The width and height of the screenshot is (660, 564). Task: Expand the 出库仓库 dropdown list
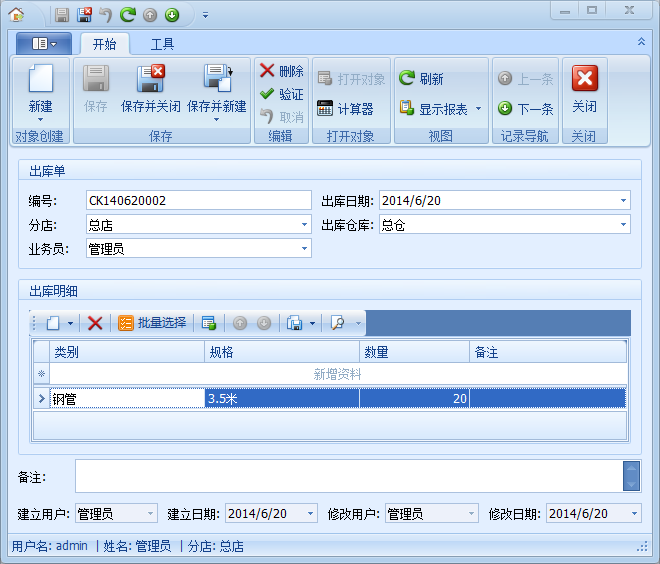point(623,225)
